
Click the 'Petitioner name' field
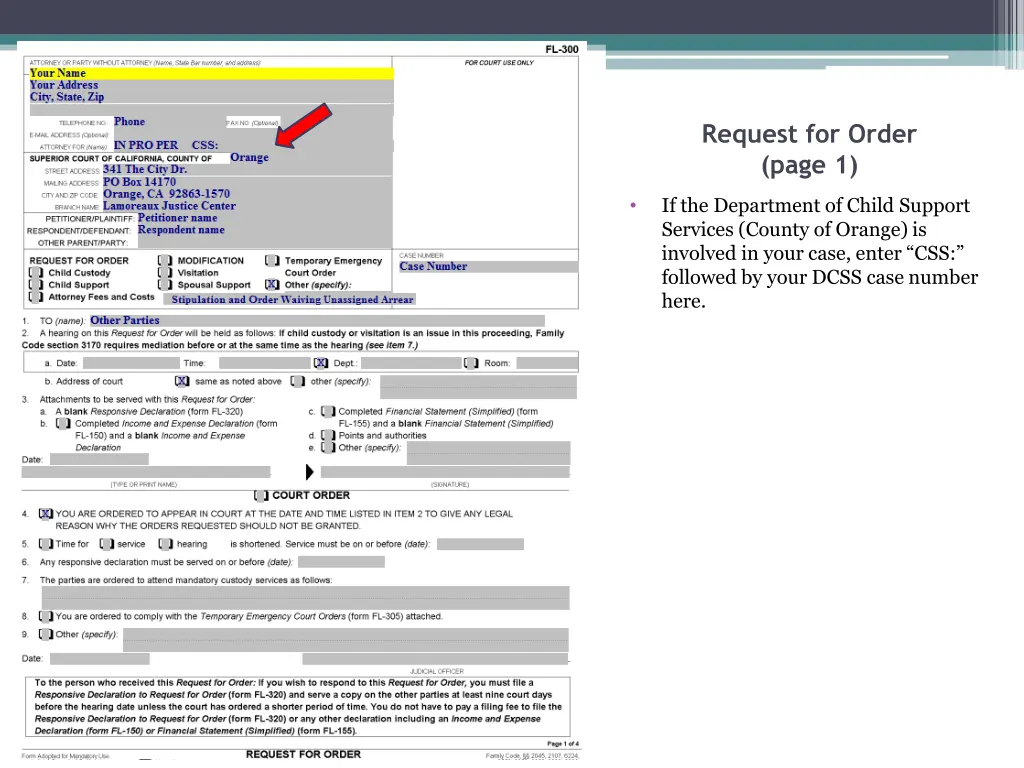[x=264, y=218]
